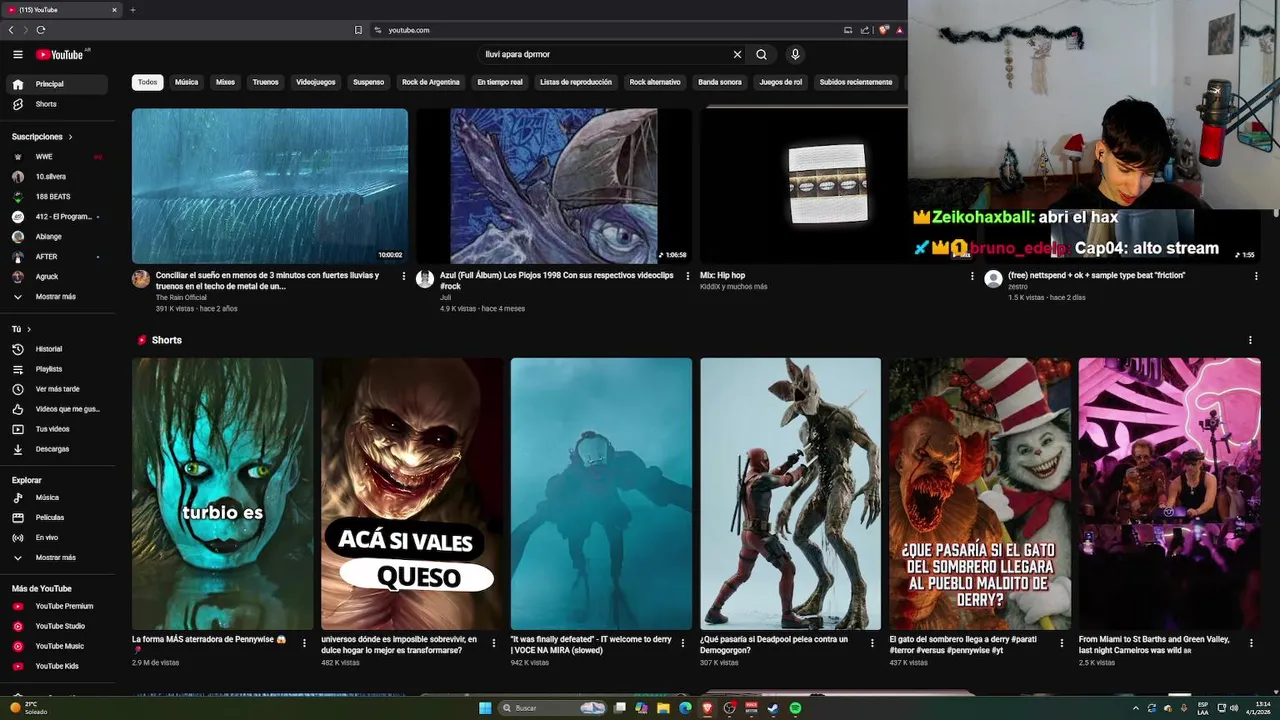
Task: Select the Subidos recientemente chip
Action: click(856, 82)
